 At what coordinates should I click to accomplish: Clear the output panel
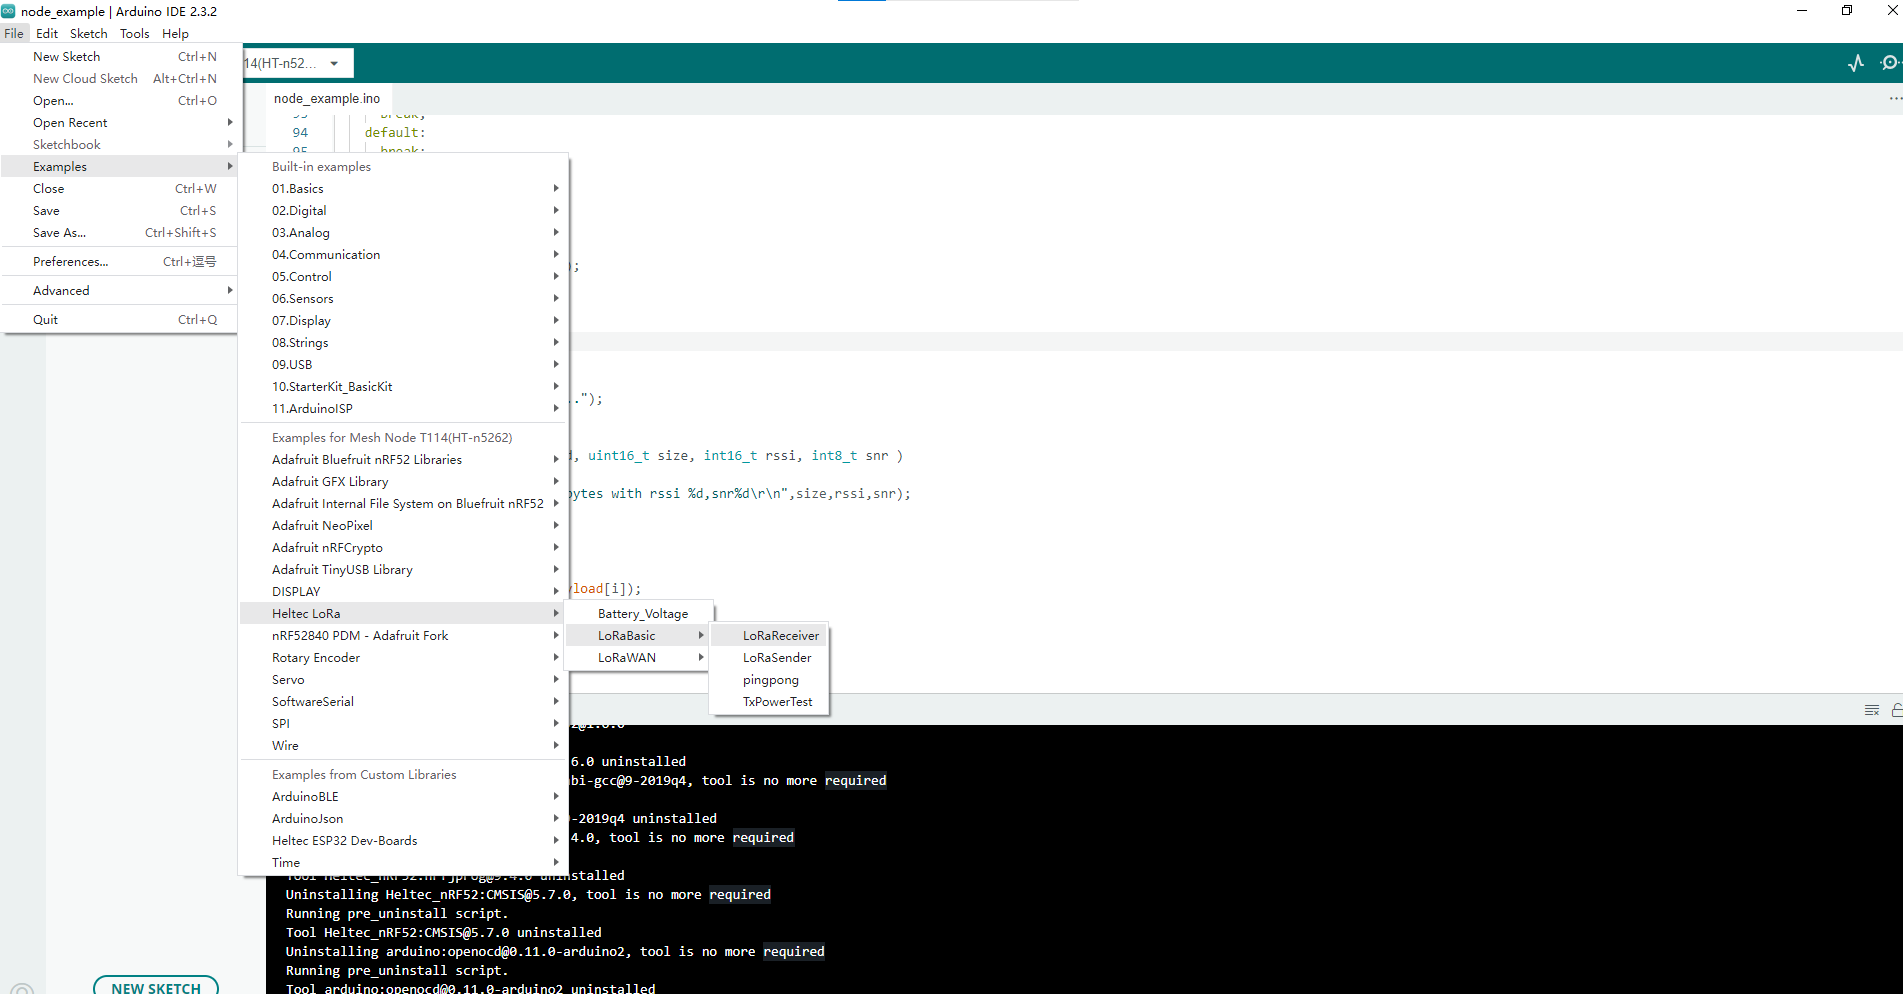(1871, 710)
